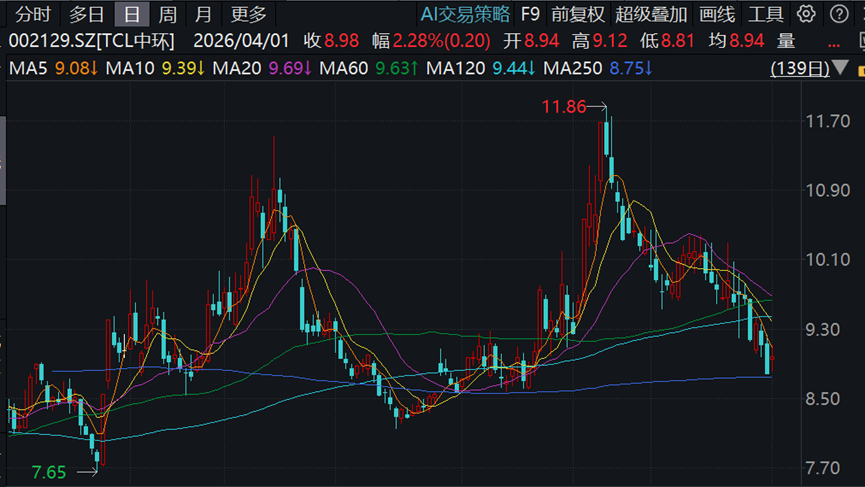
Task: Open 超级叠加 overlay option
Action: click(x=651, y=14)
